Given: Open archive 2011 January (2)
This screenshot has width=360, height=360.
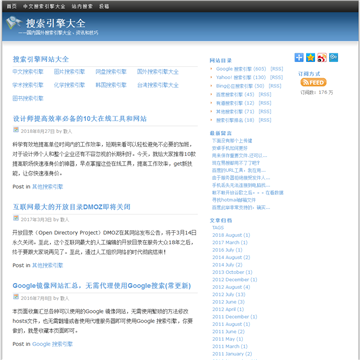Looking at the screenshot, I should (232, 354).
